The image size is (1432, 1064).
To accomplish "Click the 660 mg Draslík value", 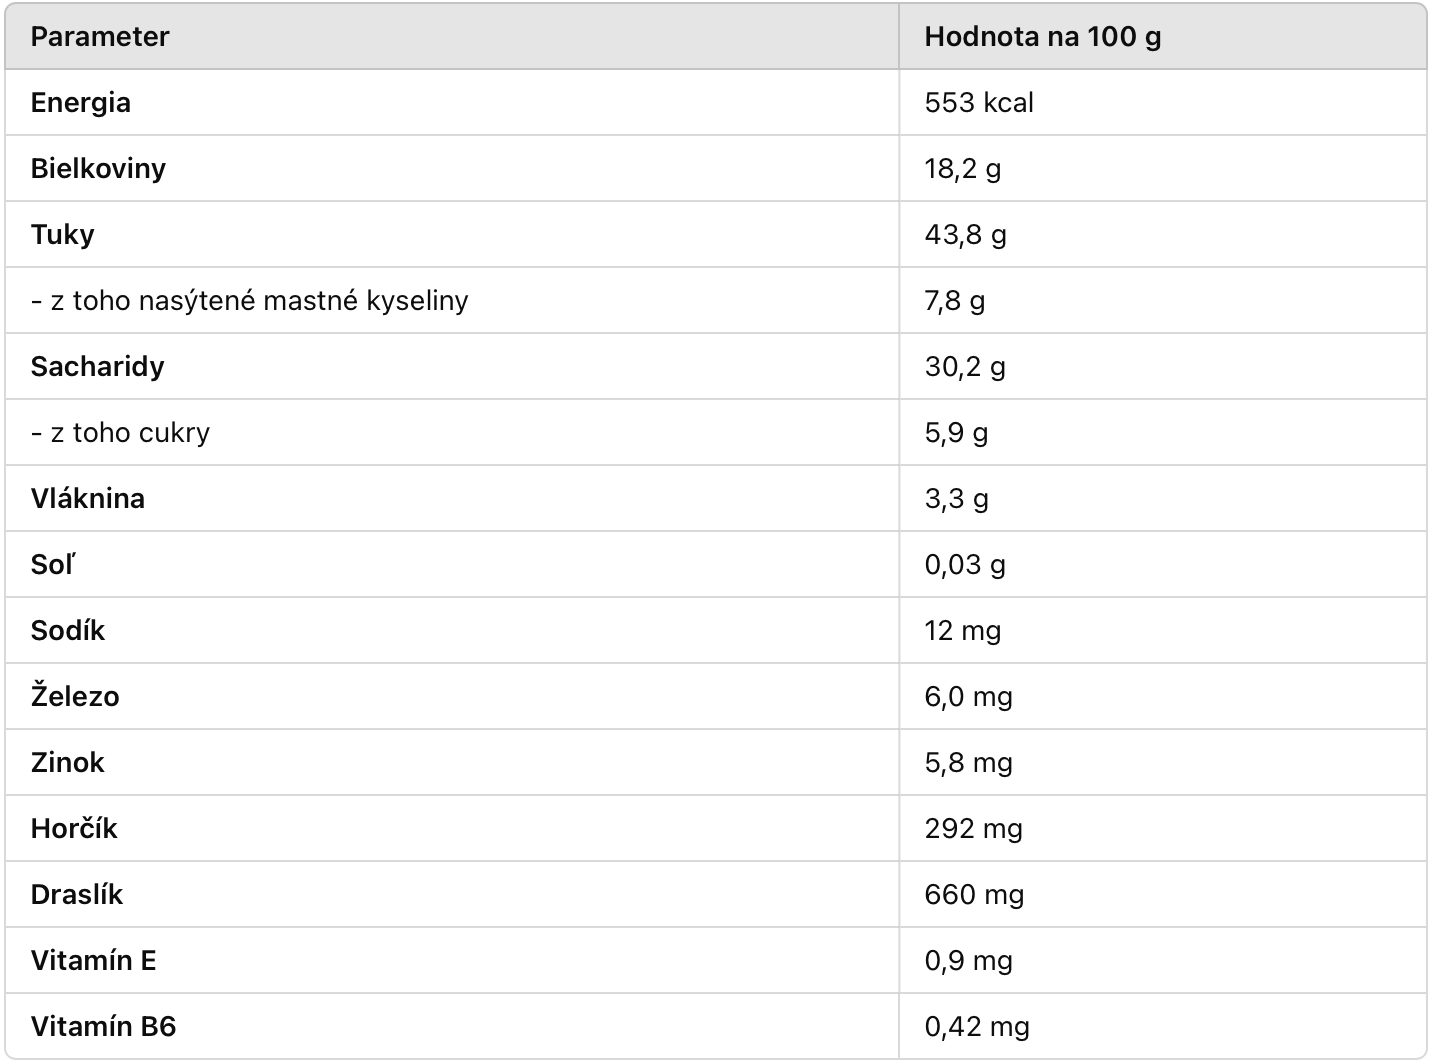I will pos(974,895).
